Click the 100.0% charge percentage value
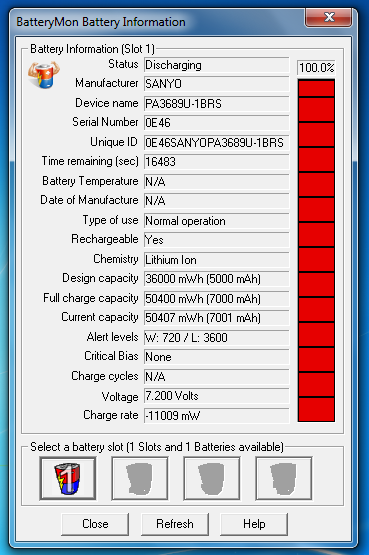 (316, 67)
